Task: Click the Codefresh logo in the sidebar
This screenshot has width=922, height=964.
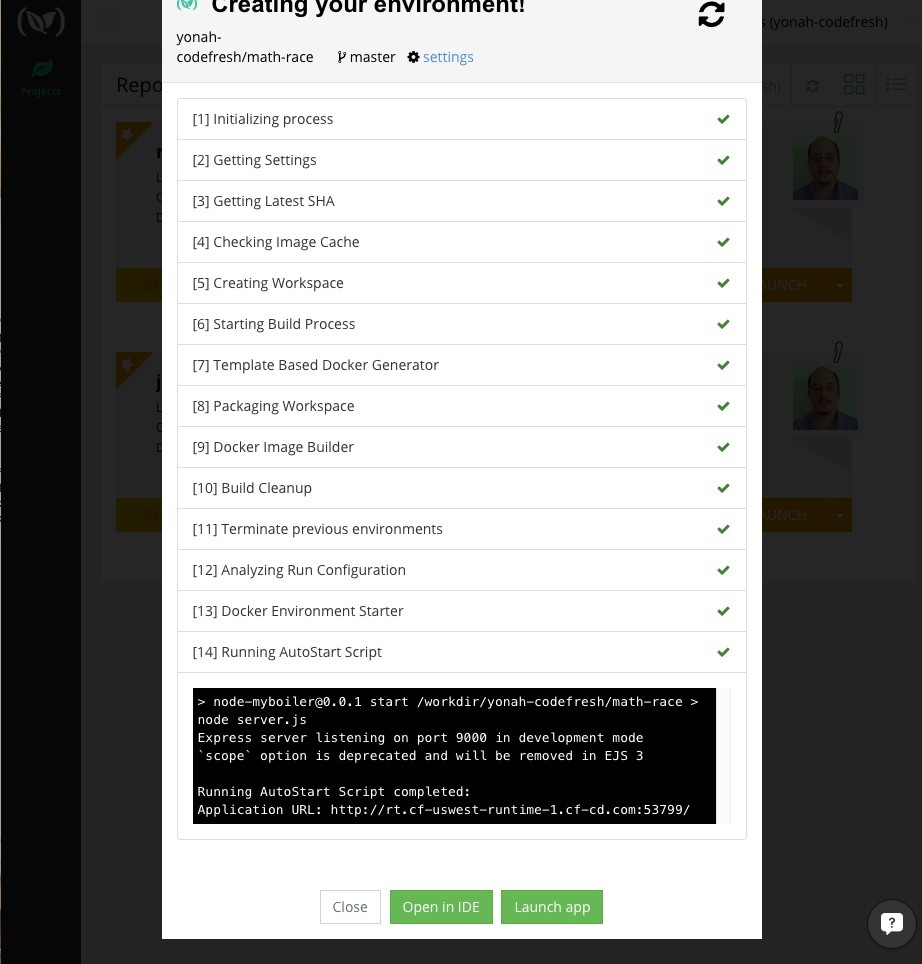Action: (x=41, y=21)
